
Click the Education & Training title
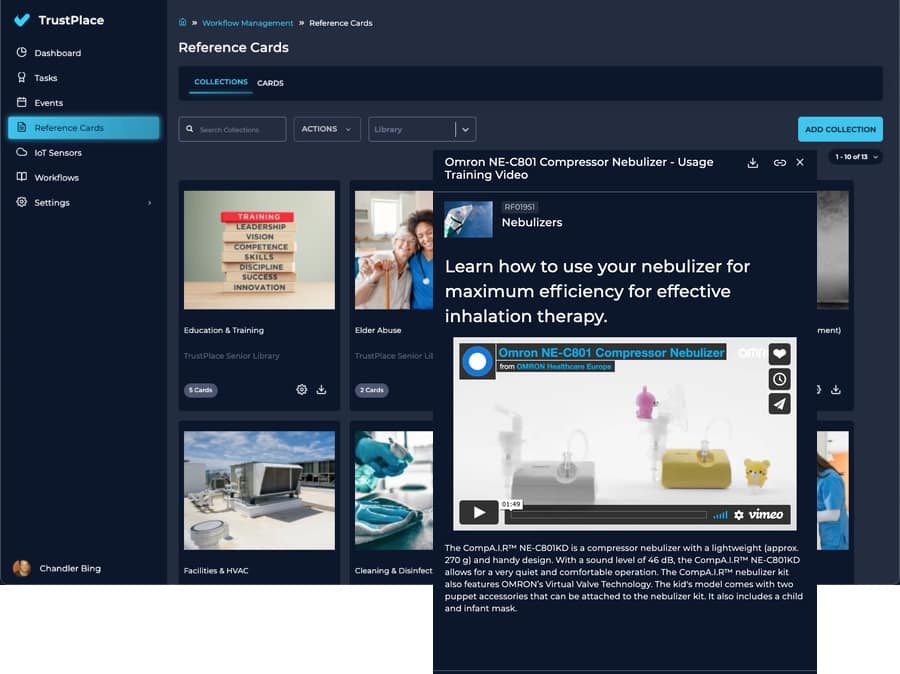pos(224,330)
